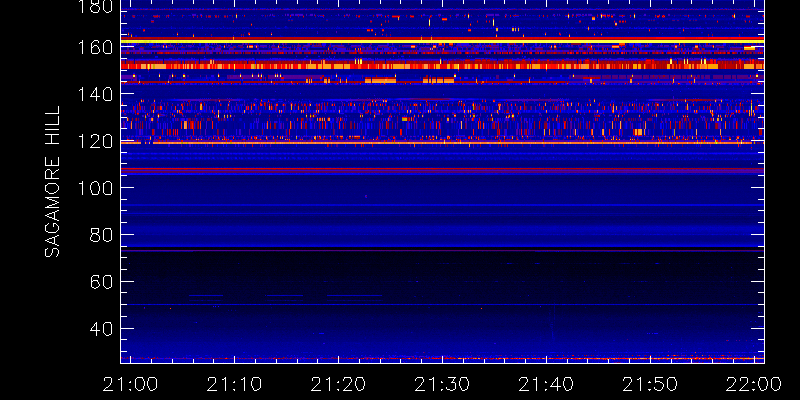The width and height of the screenshot is (800, 400).
Task: Click the 21:00 time axis label
Action: tap(131, 384)
